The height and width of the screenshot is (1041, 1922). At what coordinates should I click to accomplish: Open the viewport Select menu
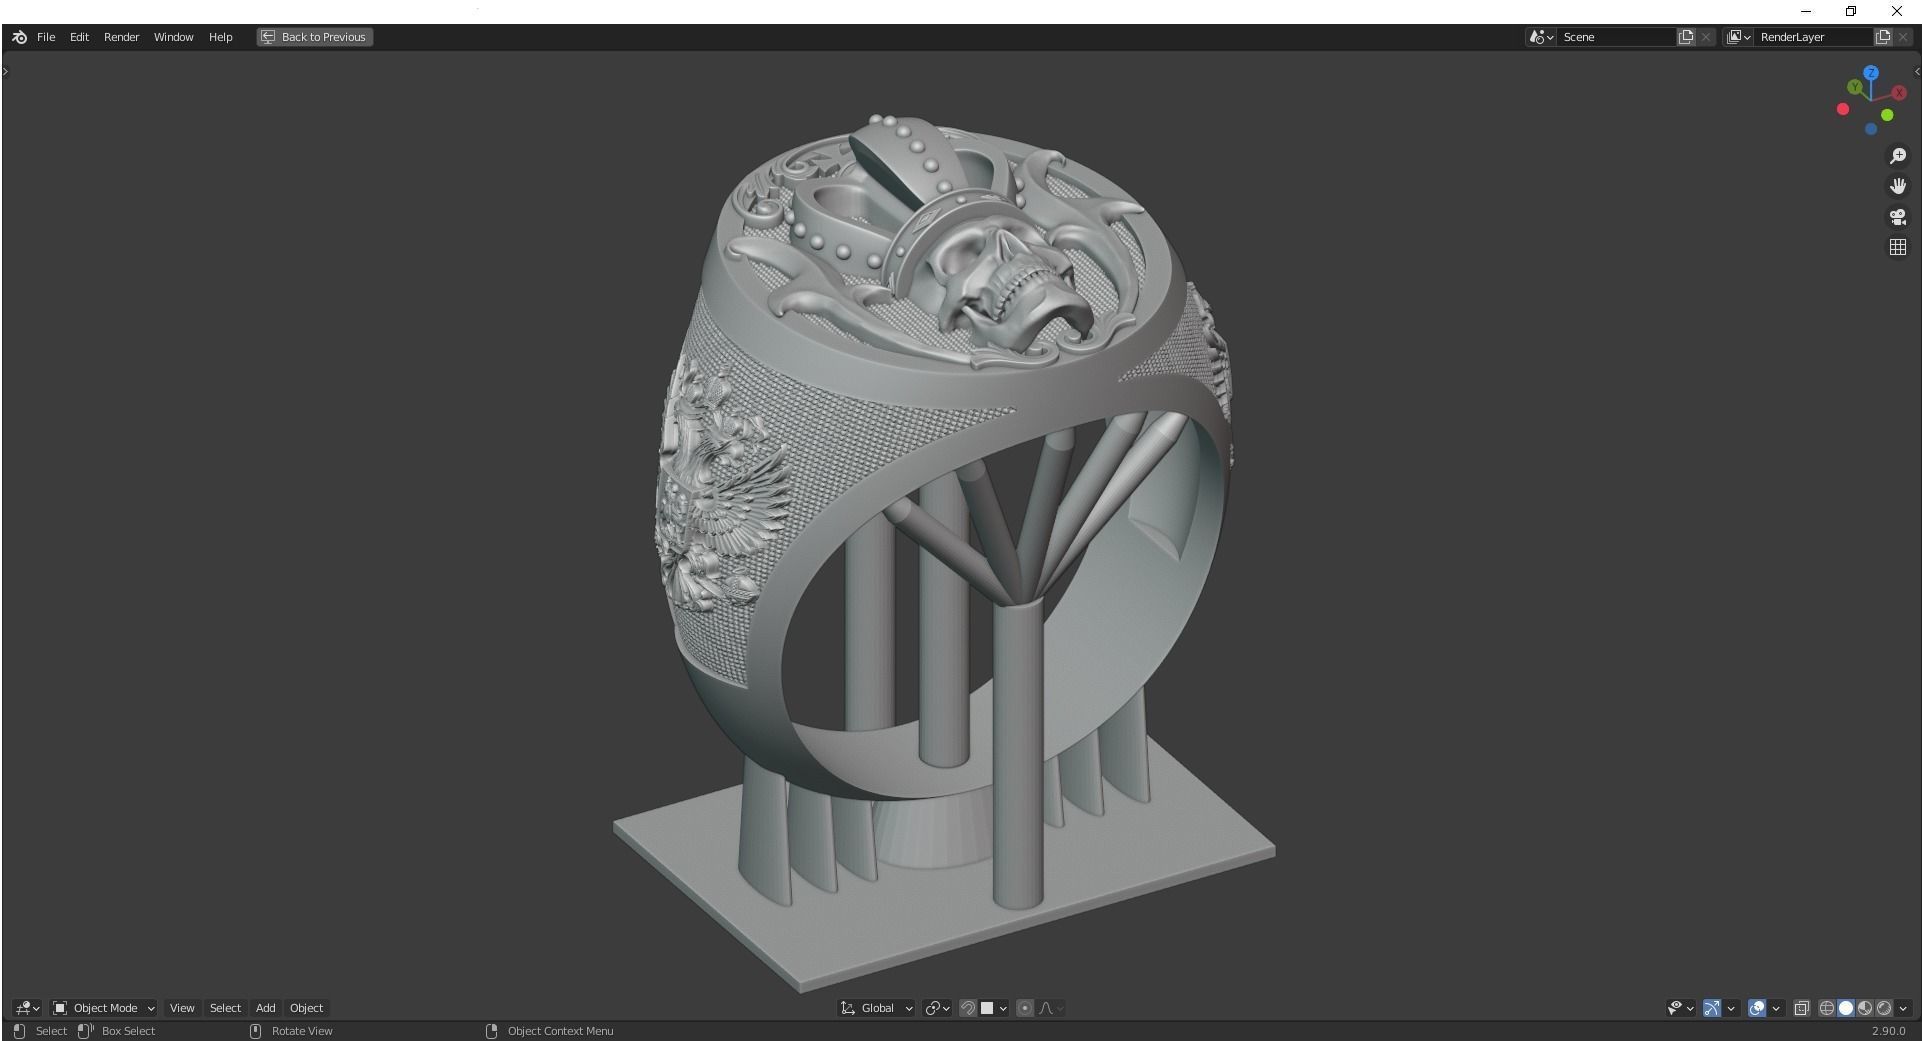pos(225,1008)
